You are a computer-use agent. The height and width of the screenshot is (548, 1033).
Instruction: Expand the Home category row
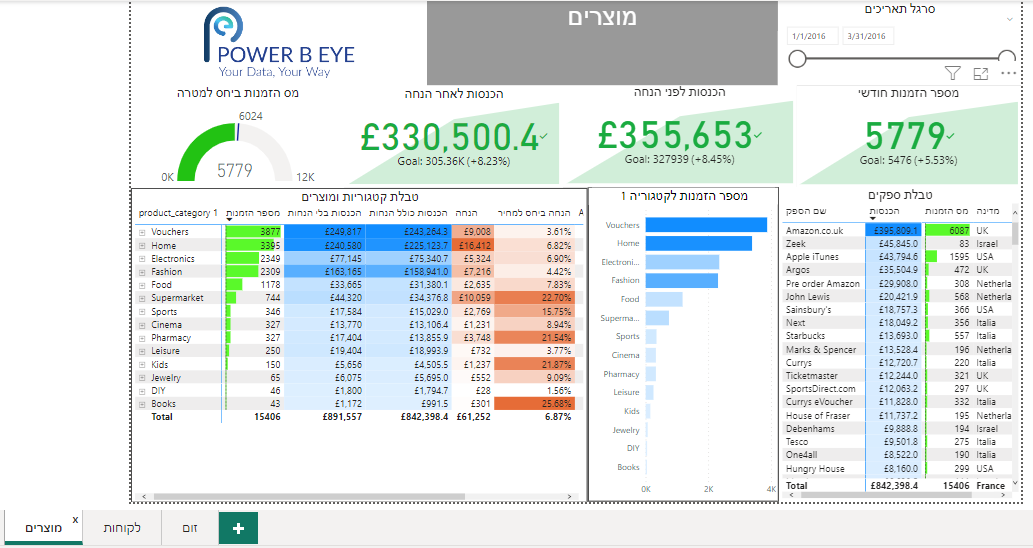(x=142, y=246)
